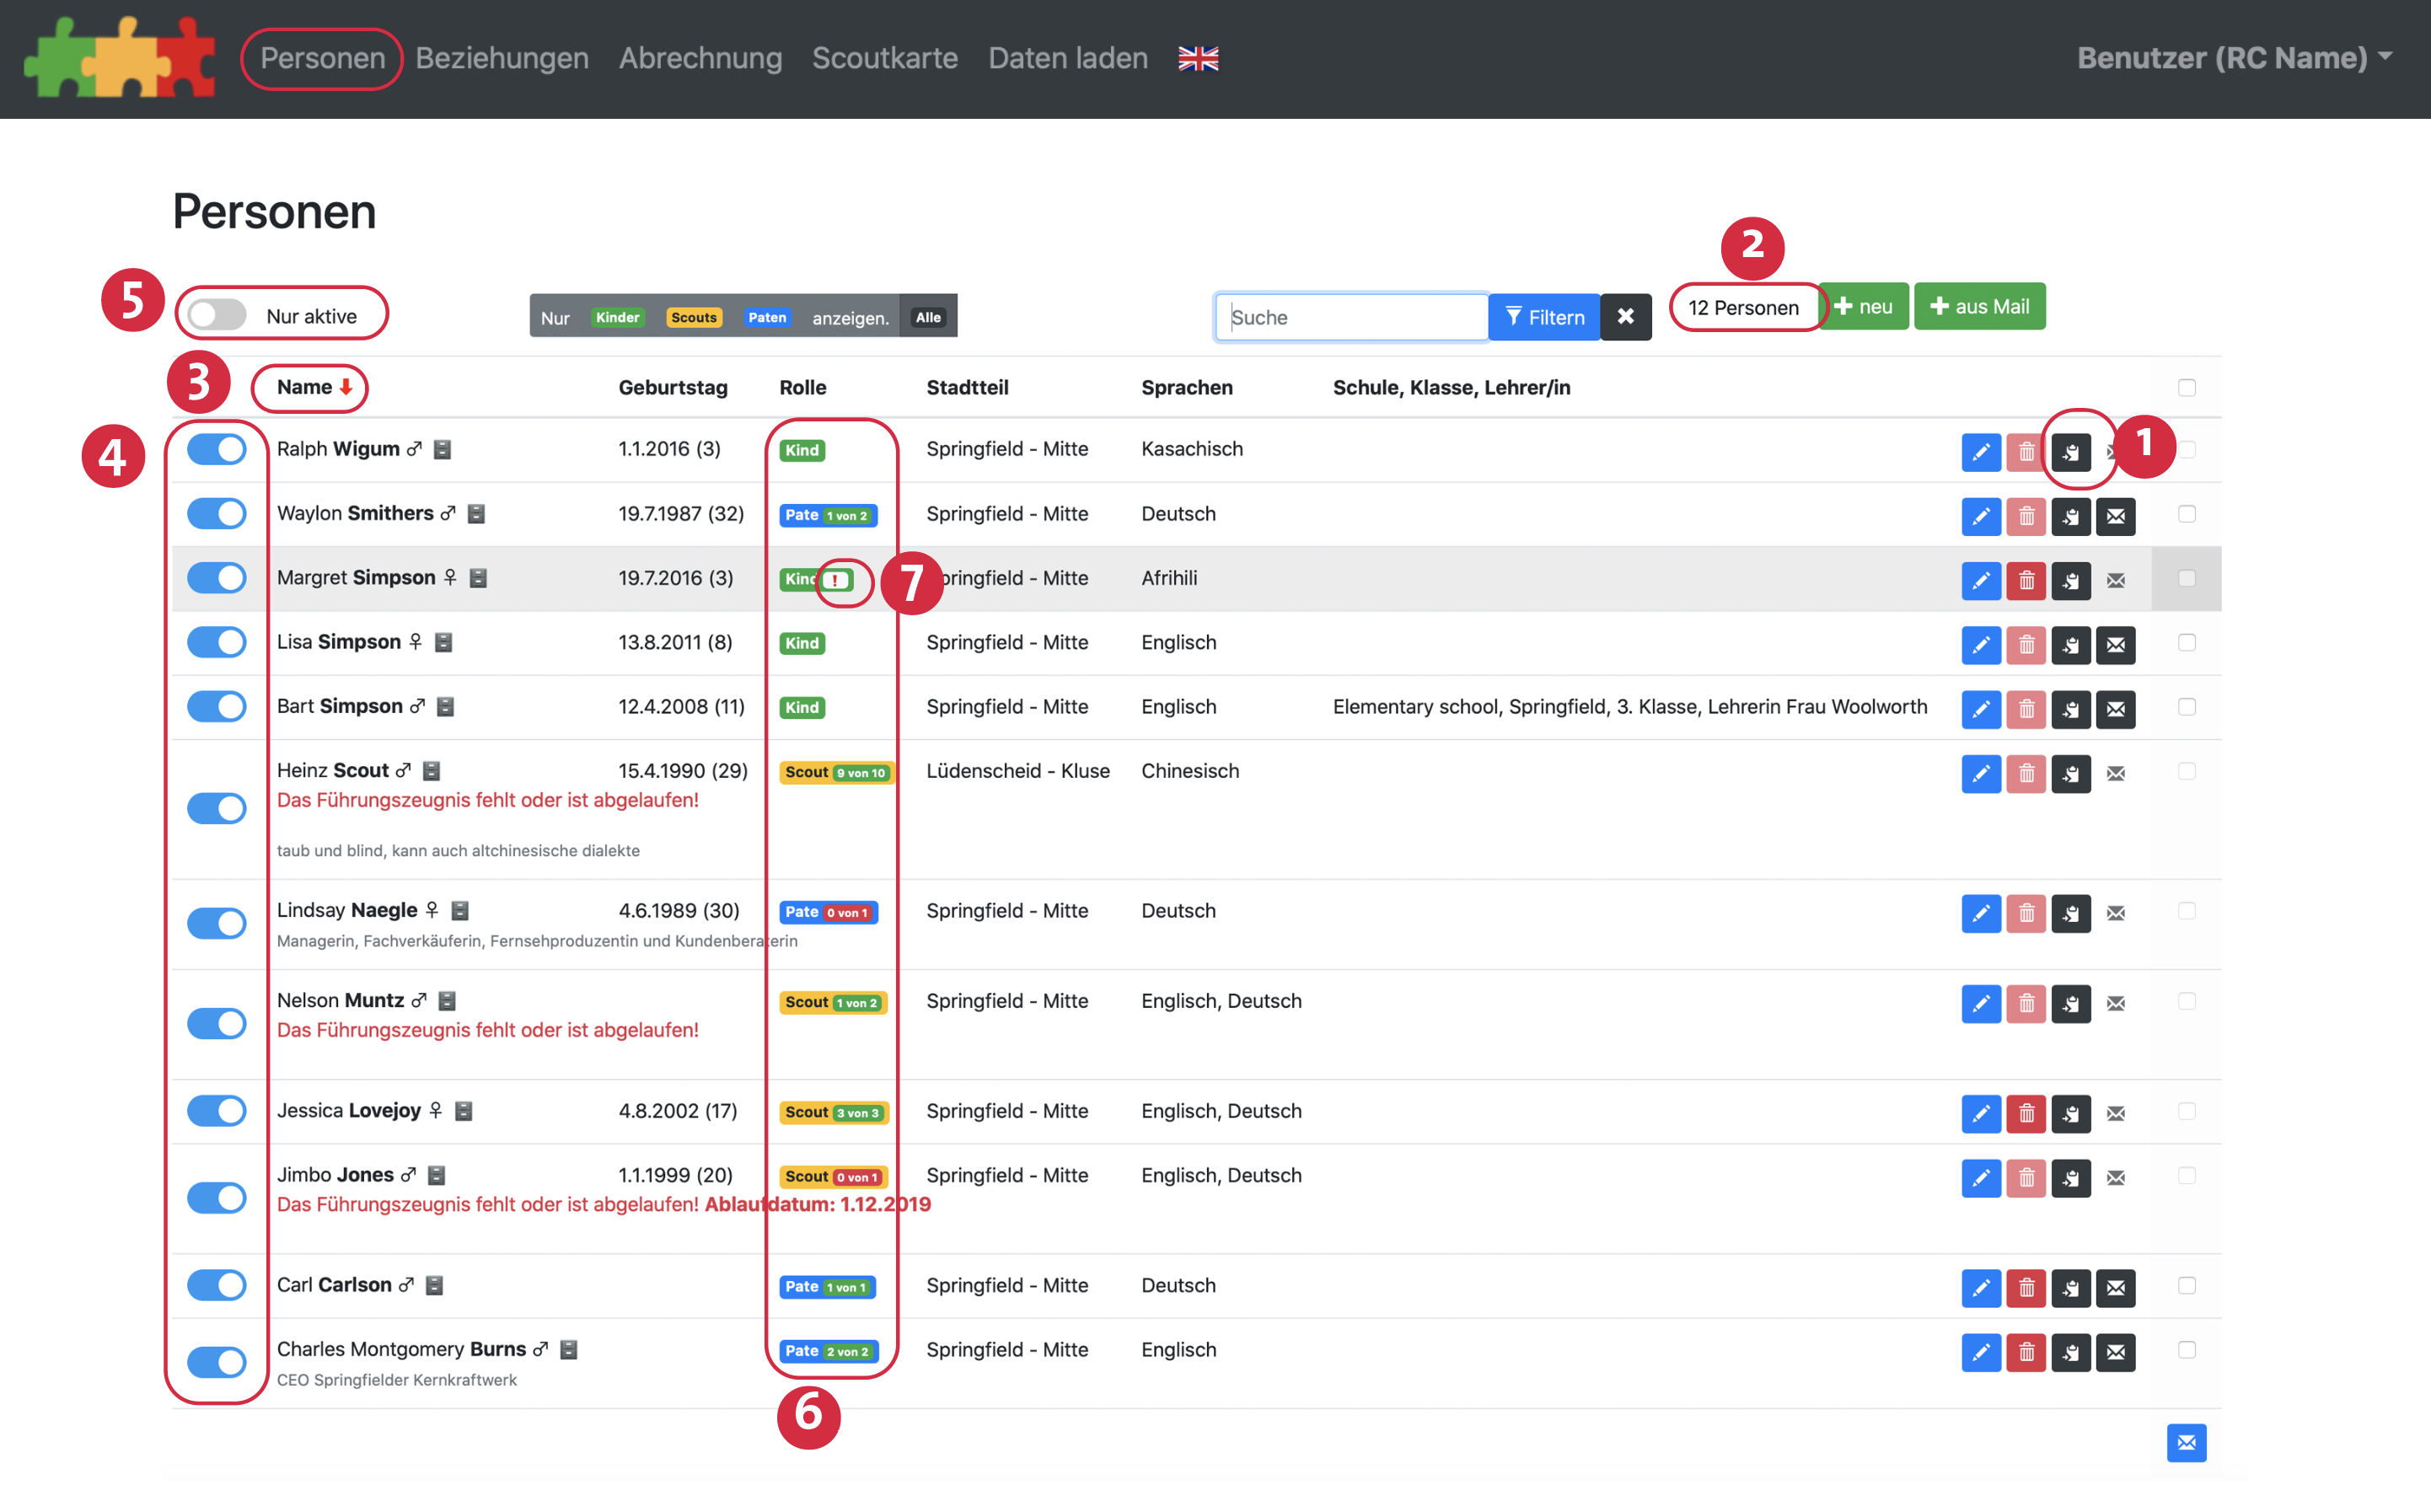The height and width of the screenshot is (1512, 2431).
Task: Click the dark copy icon for Lisa Simpson's row
Action: (2071, 645)
